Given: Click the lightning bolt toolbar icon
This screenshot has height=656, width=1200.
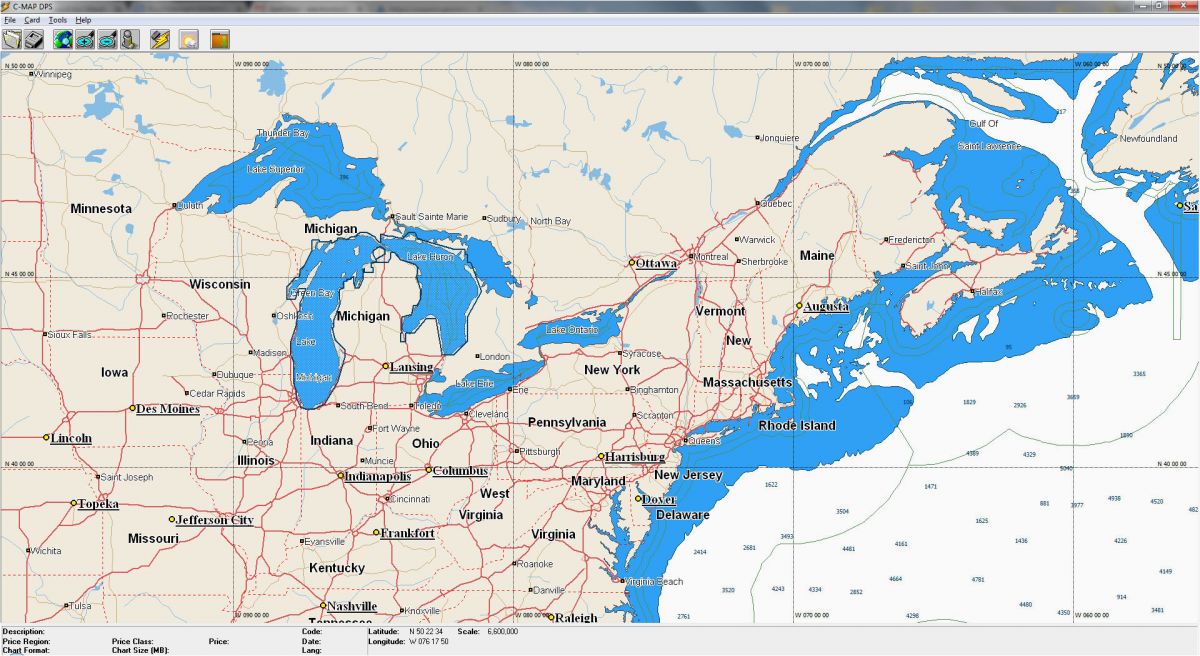Looking at the screenshot, I should 159,39.
